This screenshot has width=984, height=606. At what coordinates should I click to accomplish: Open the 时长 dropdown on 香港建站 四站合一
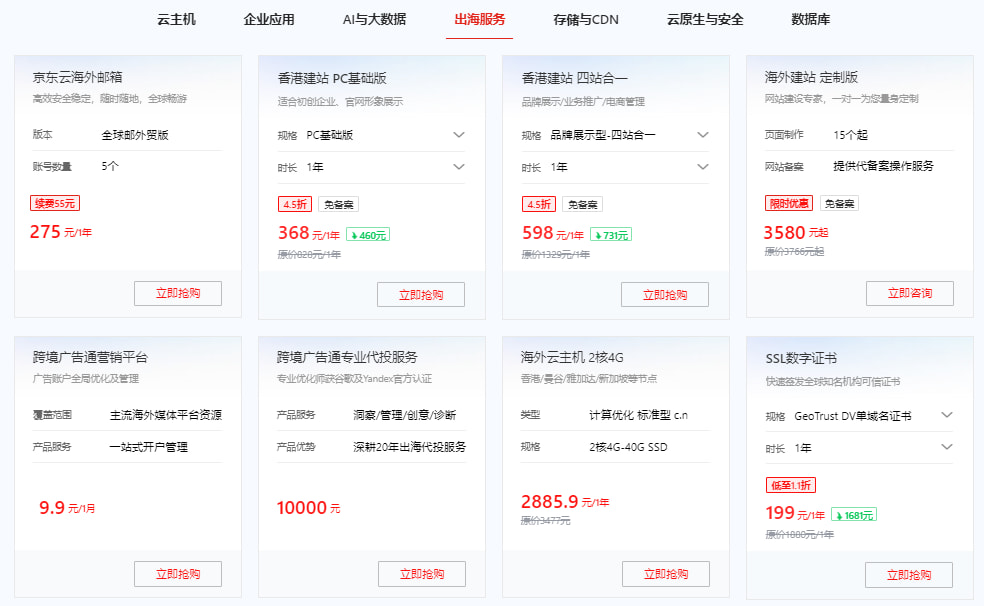click(x=702, y=167)
